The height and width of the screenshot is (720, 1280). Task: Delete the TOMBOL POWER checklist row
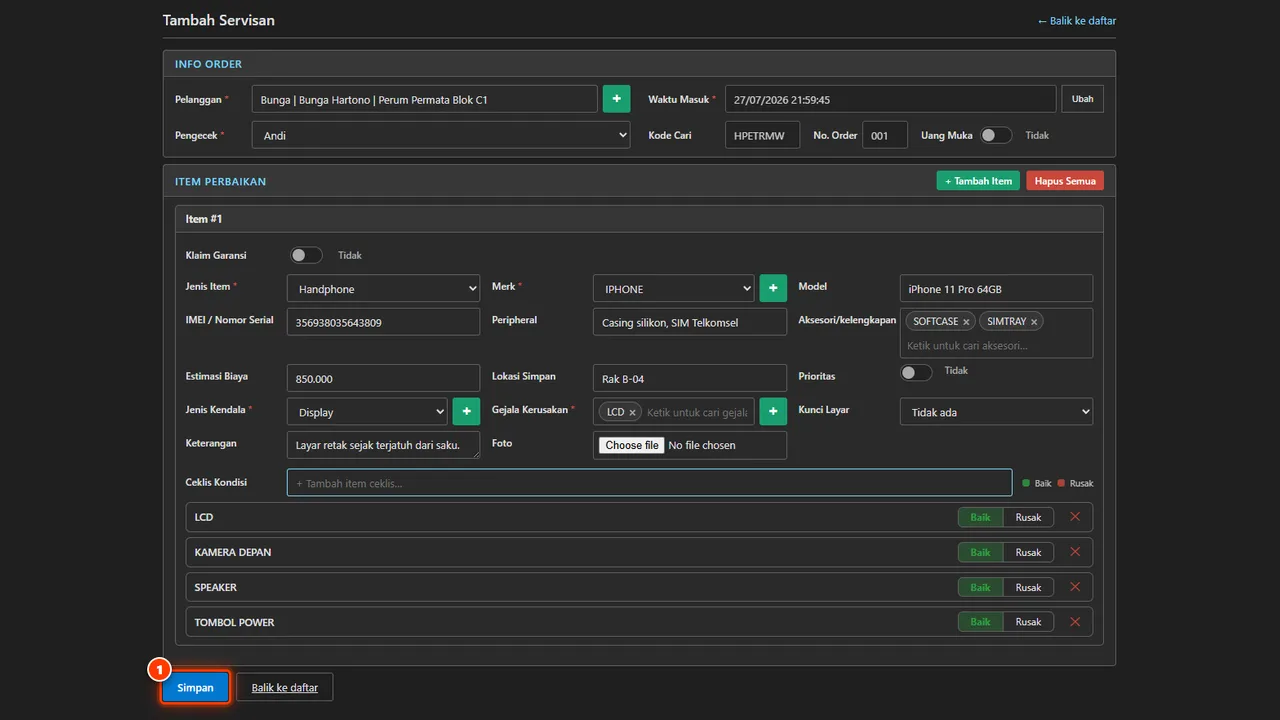[1075, 622]
